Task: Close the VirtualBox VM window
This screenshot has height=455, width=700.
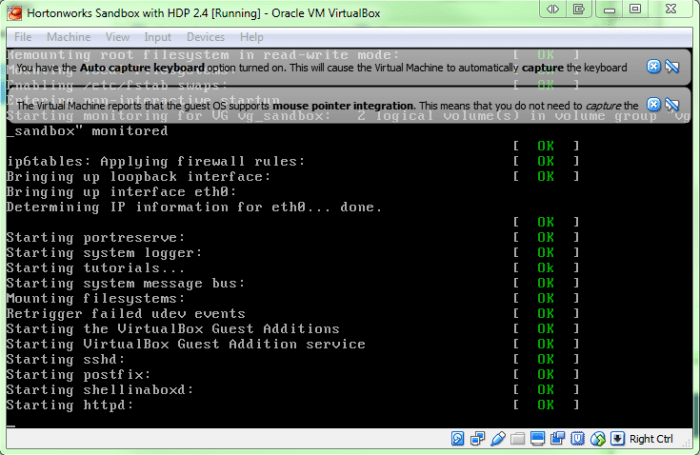Action: (671, 9)
